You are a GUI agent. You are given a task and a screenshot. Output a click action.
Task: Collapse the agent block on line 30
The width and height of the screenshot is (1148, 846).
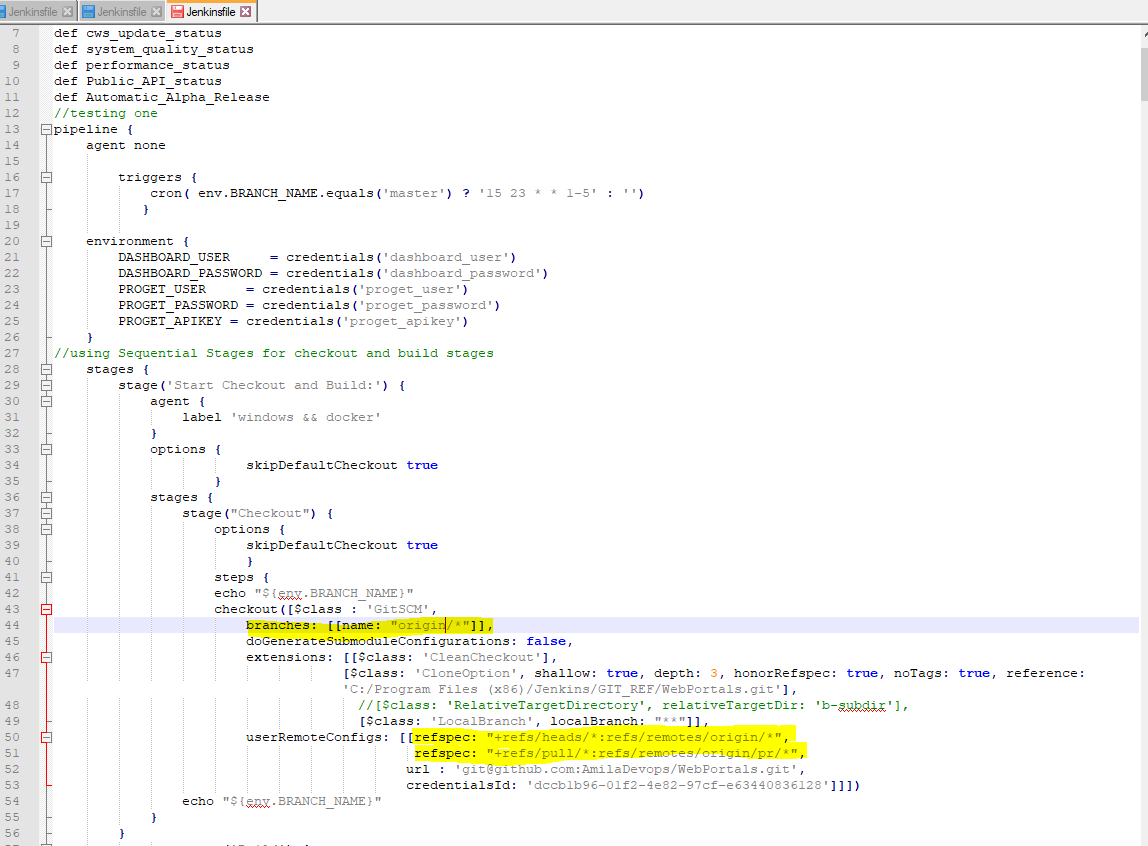coord(46,401)
